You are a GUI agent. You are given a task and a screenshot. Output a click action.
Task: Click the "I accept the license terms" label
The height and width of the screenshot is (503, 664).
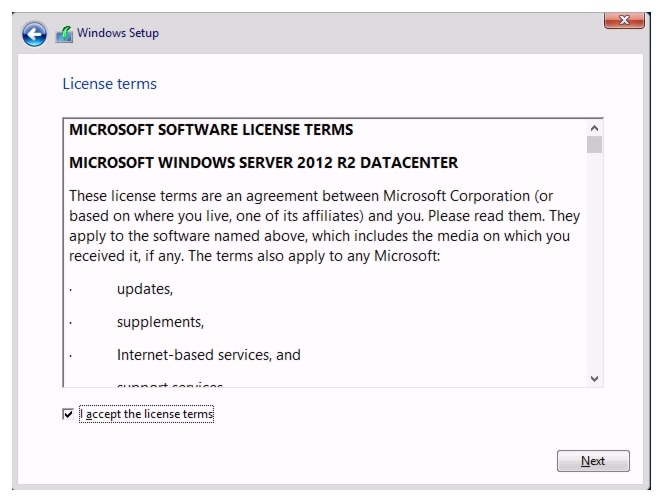coord(147,414)
